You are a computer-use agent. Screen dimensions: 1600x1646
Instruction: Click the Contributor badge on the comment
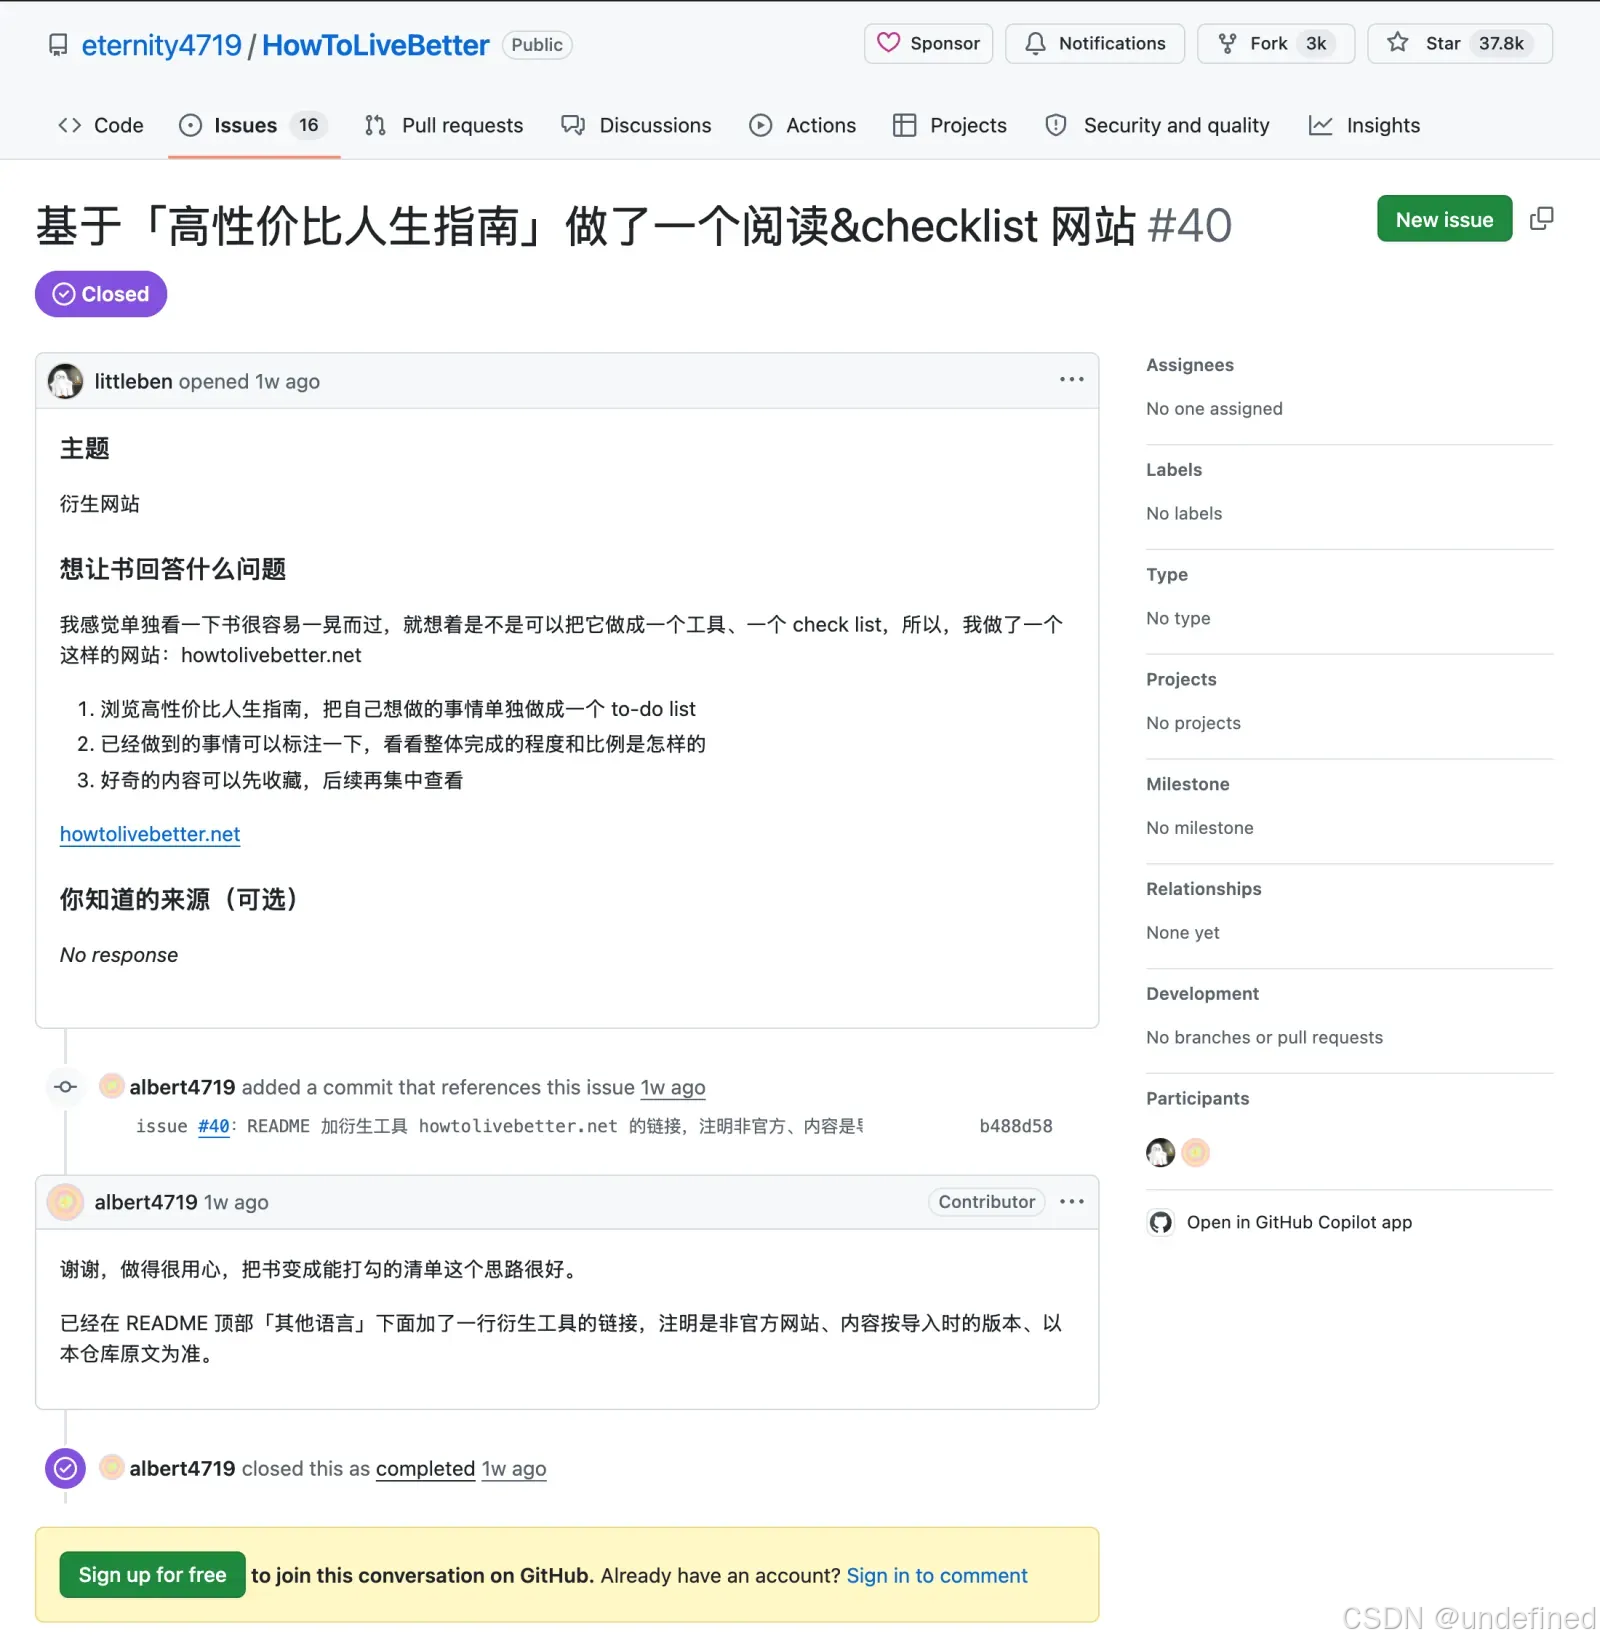coord(987,1202)
